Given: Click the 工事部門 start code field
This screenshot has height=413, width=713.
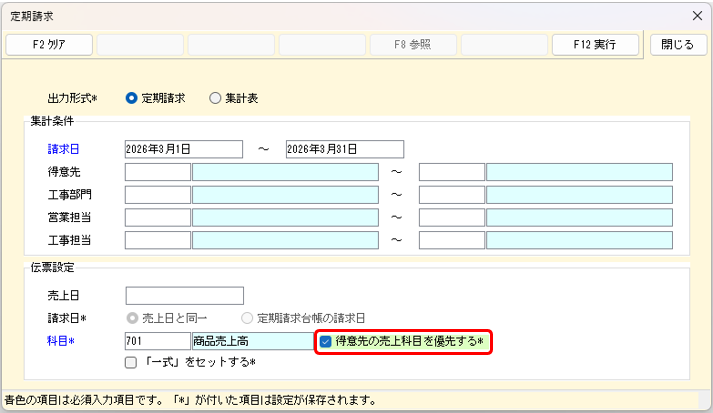Looking at the screenshot, I should 158,195.
